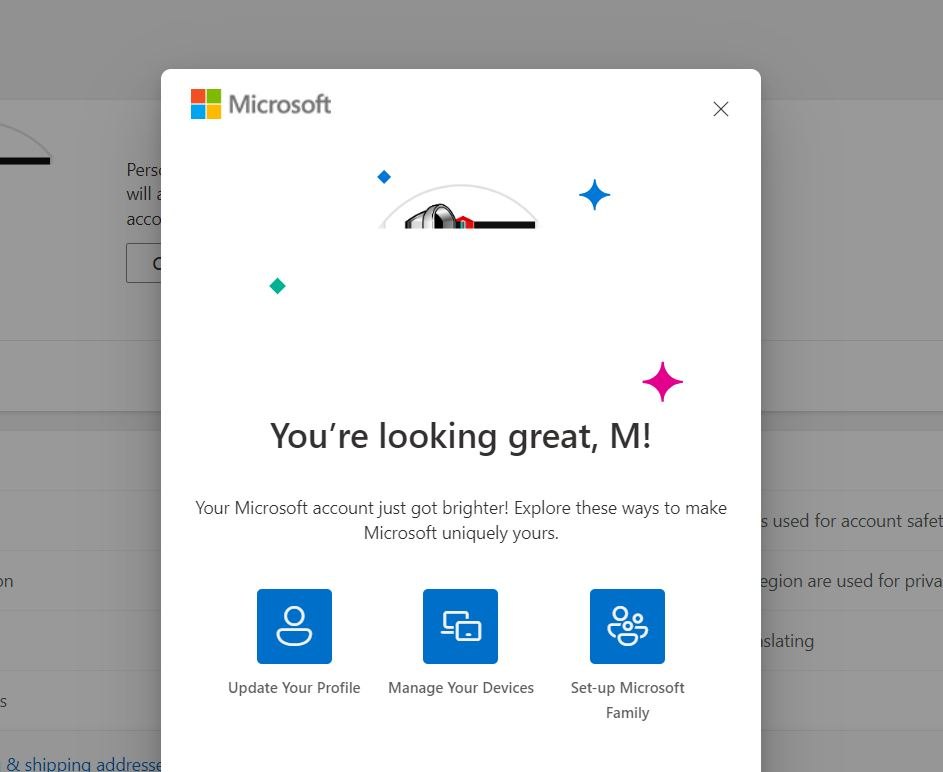Screen dimensions: 943x772
Task: Click the "used for account safet" background text
Action: coord(852,521)
